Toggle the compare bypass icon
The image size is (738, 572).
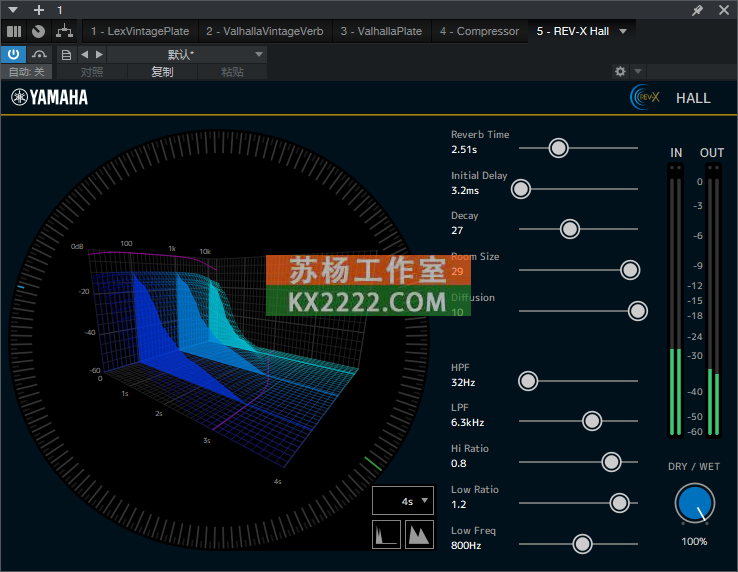[39, 55]
